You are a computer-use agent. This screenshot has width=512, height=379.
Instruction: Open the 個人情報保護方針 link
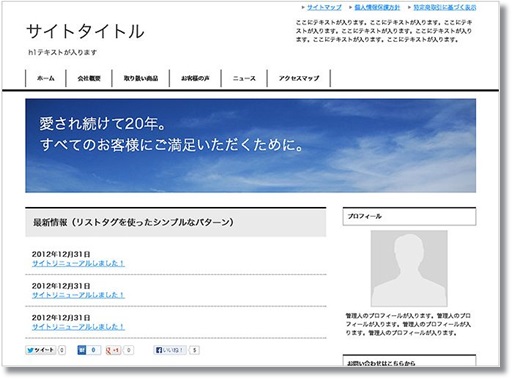point(377,7)
